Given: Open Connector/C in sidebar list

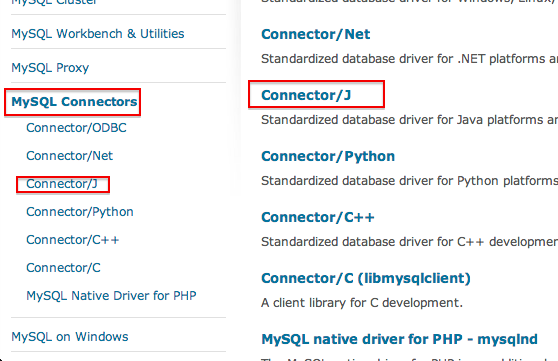Looking at the screenshot, I should click(63, 268).
